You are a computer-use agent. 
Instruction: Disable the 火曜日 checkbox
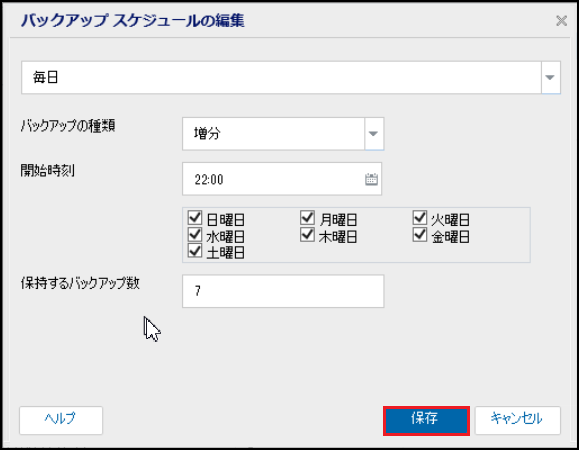pos(419,218)
